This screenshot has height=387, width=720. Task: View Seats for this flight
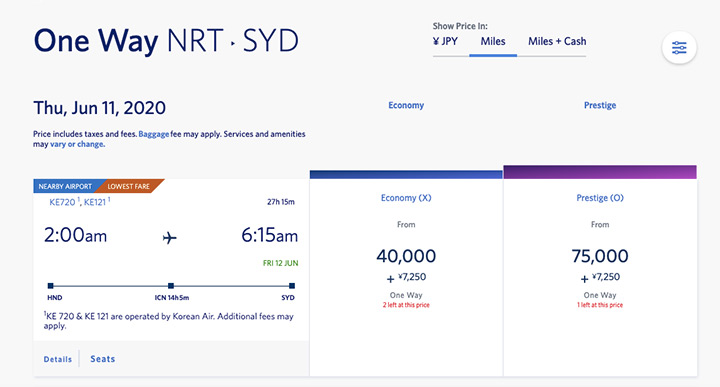point(102,359)
